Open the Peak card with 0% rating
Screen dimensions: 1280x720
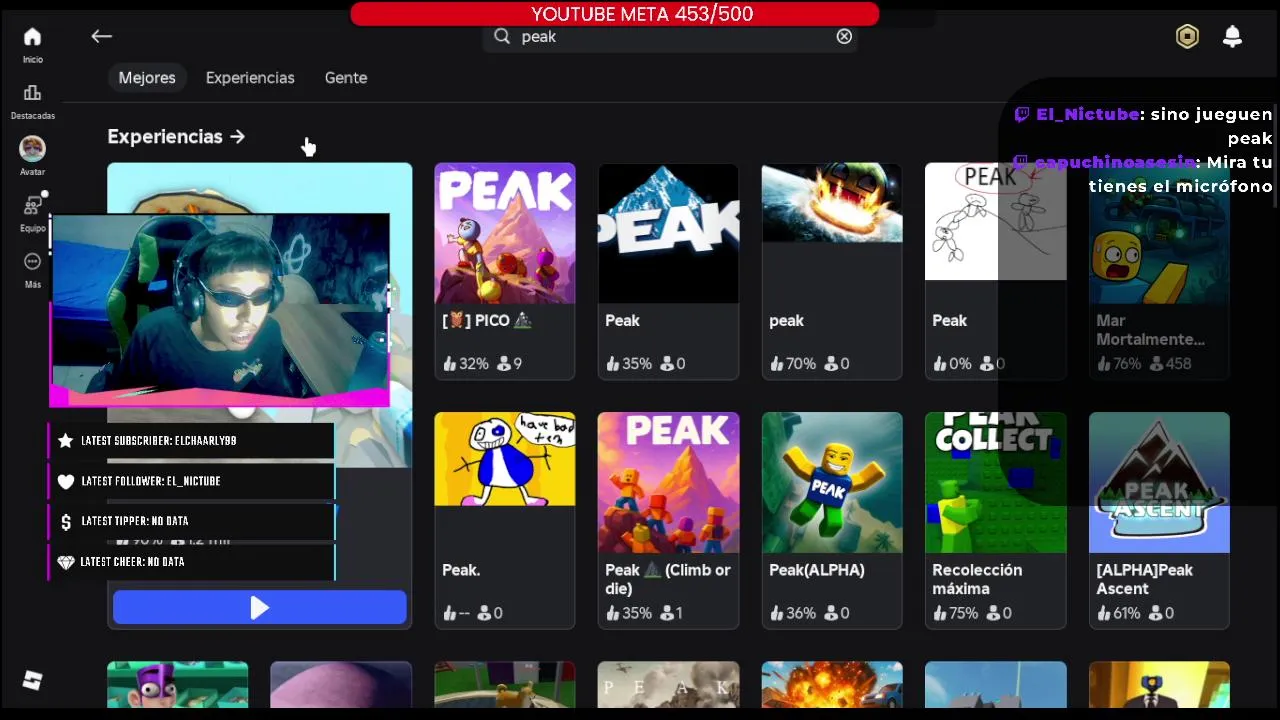(x=996, y=271)
